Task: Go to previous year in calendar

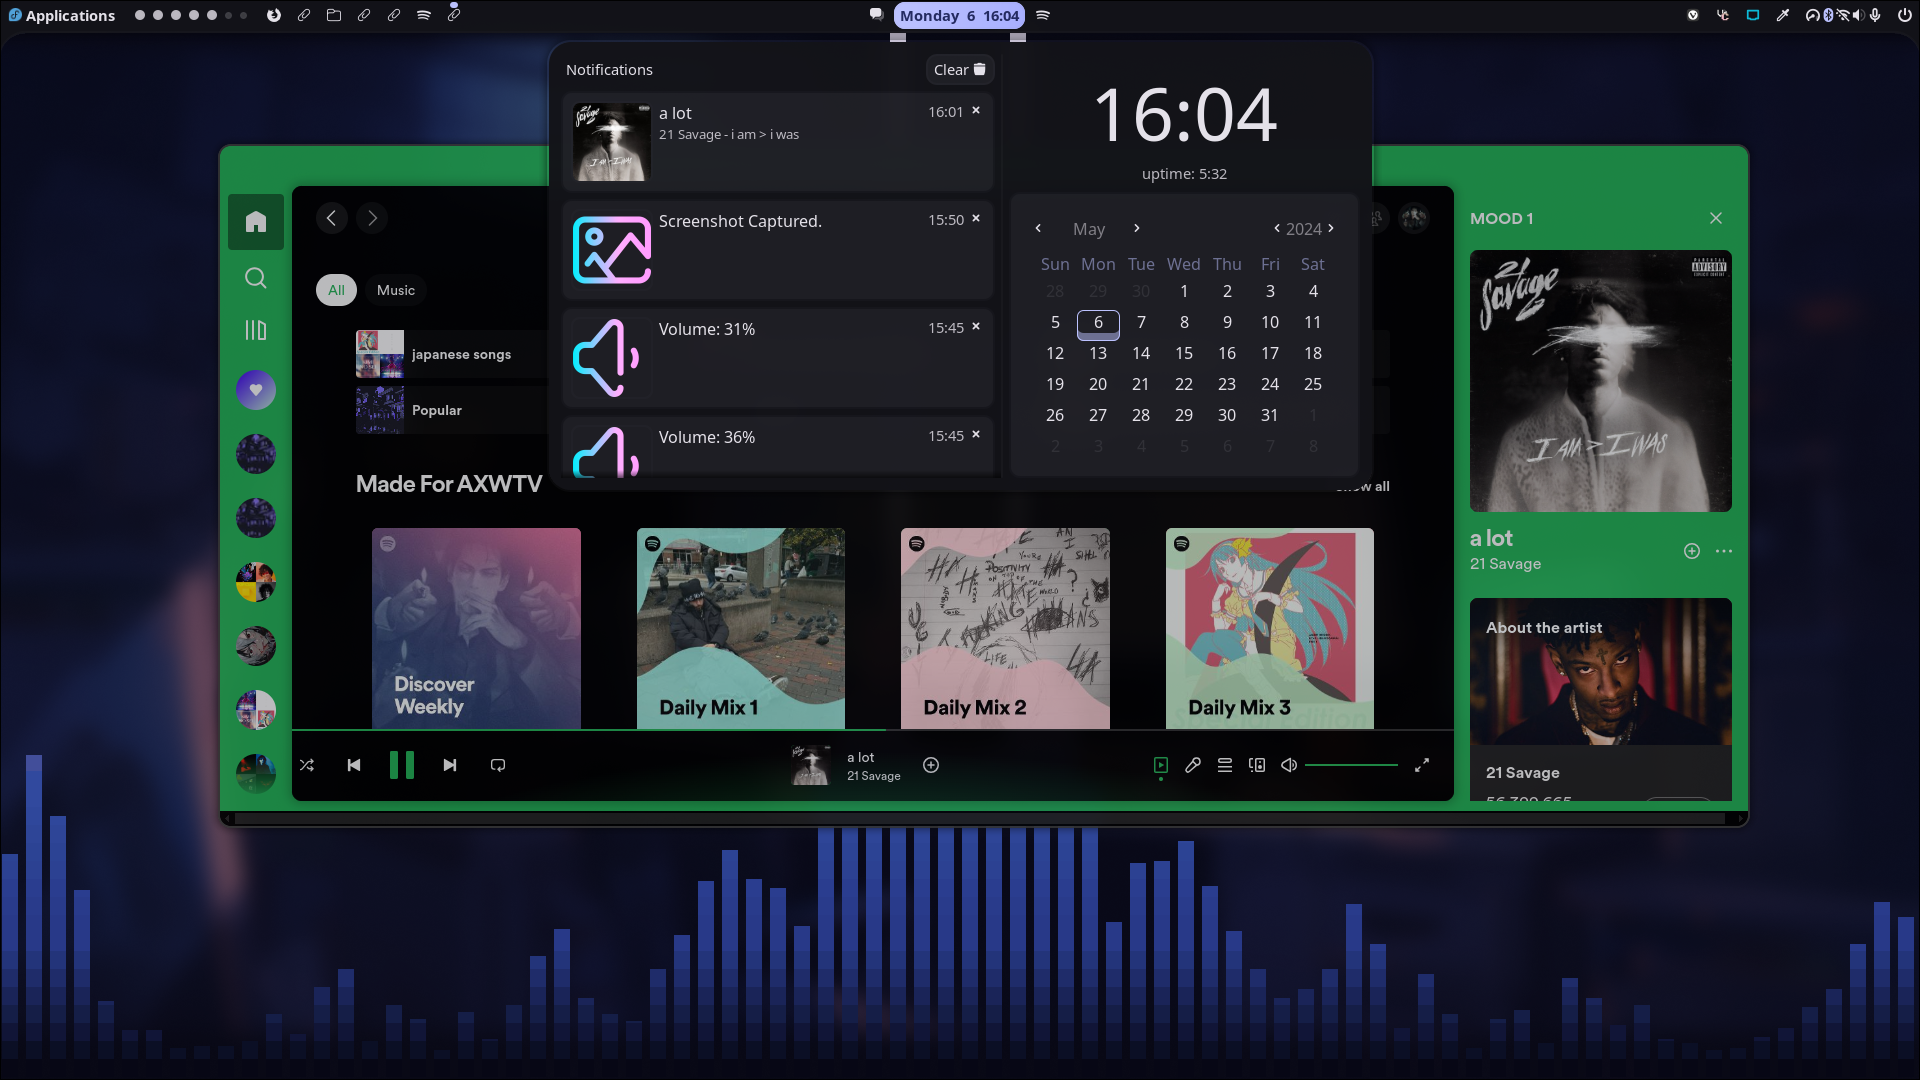Action: pyautogui.click(x=1277, y=228)
